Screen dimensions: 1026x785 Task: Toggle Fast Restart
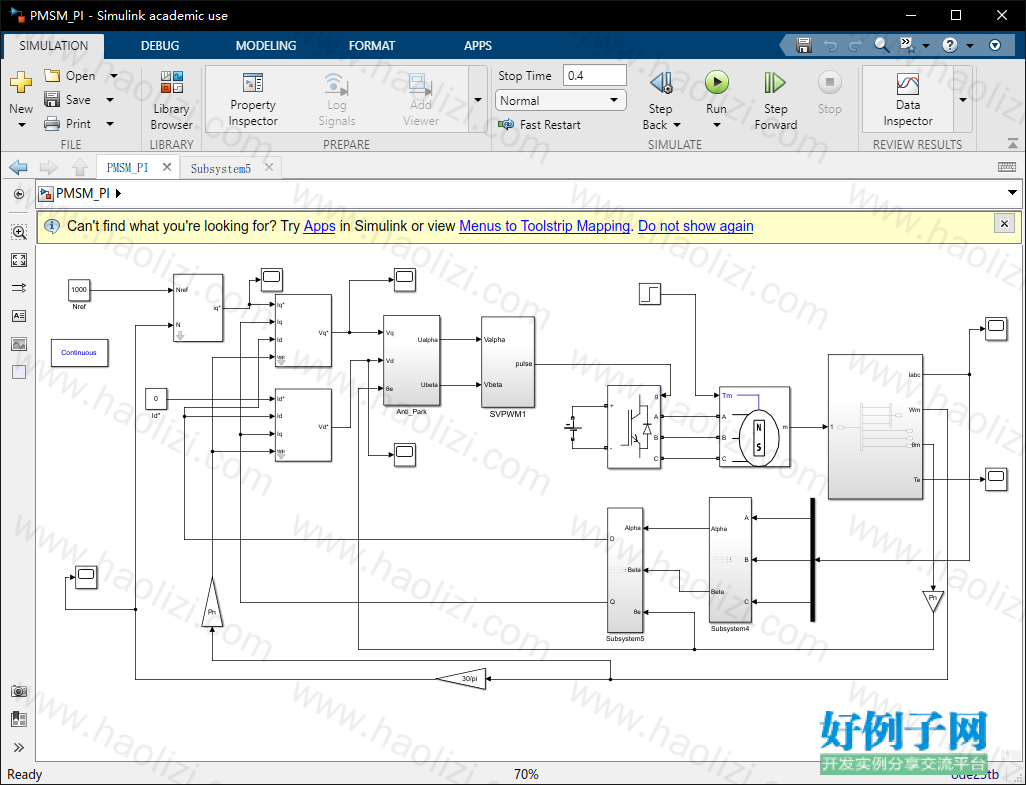click(x=540, y=124)
